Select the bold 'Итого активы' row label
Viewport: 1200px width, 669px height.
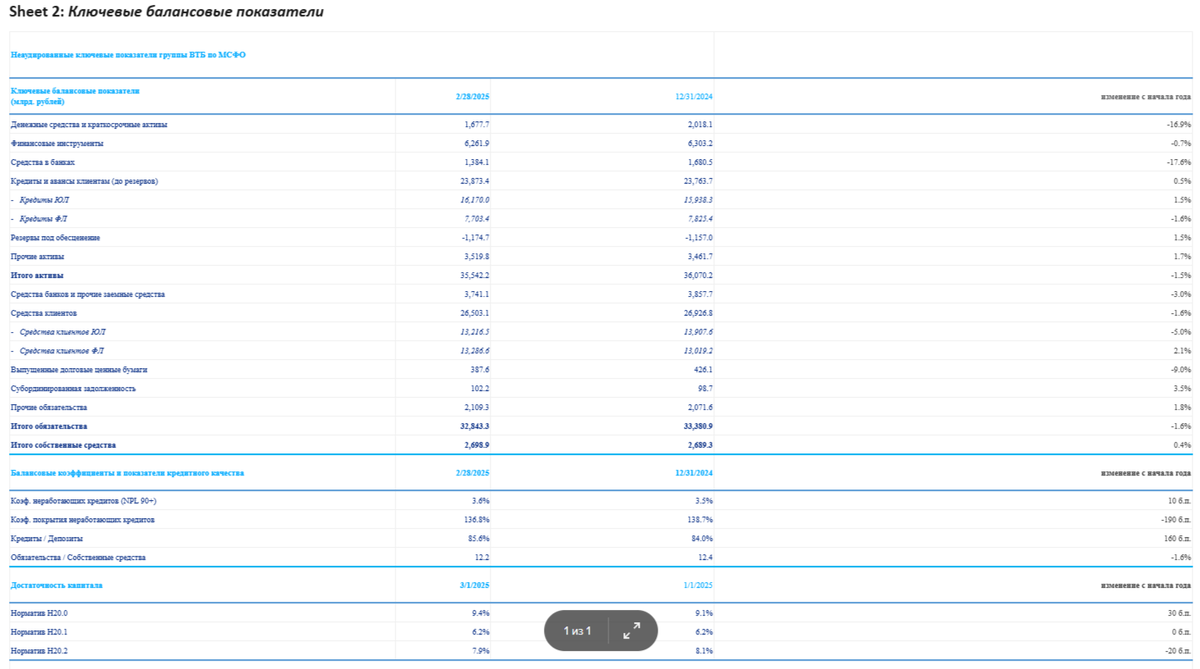pos(37,275)
